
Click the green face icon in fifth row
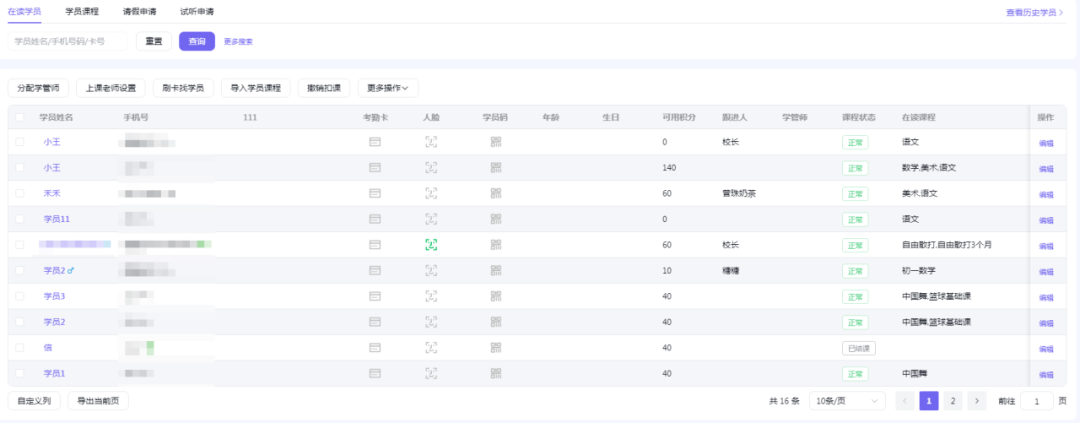pyautogui.click(x=431, y=244)
